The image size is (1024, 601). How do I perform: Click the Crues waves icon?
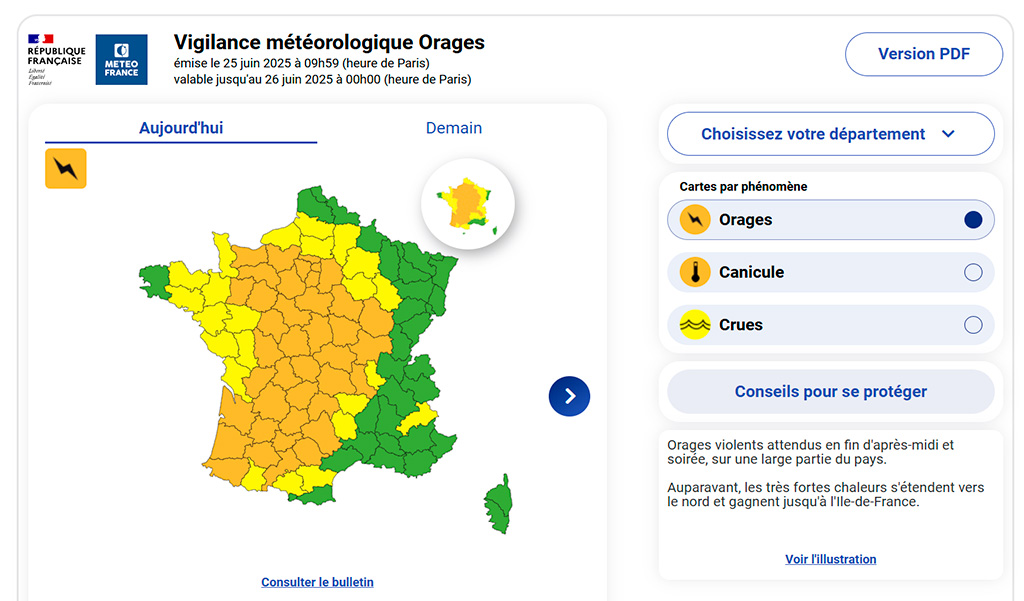coord(695,325)
